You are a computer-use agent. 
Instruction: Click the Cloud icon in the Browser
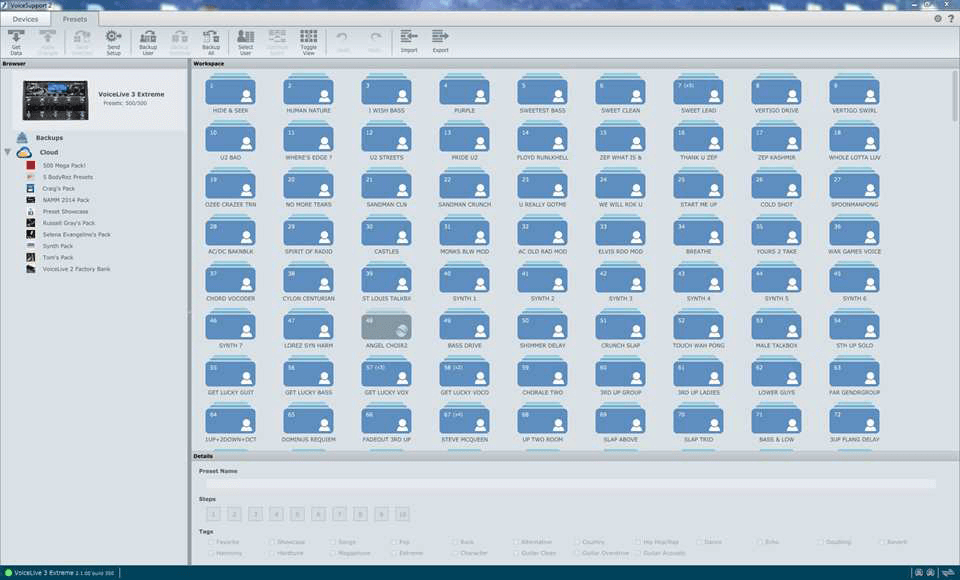point(24,152)
